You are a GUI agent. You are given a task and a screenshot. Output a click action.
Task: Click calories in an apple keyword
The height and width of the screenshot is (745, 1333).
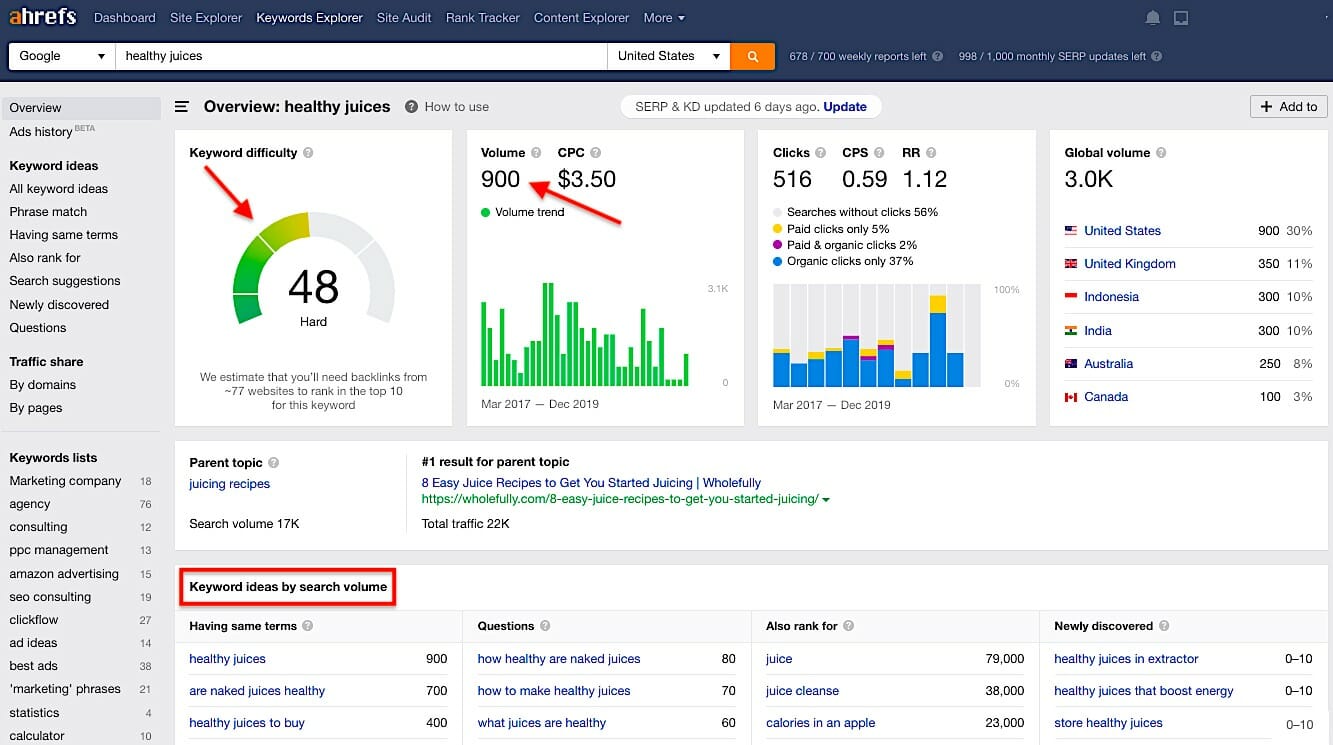[820, 723]
